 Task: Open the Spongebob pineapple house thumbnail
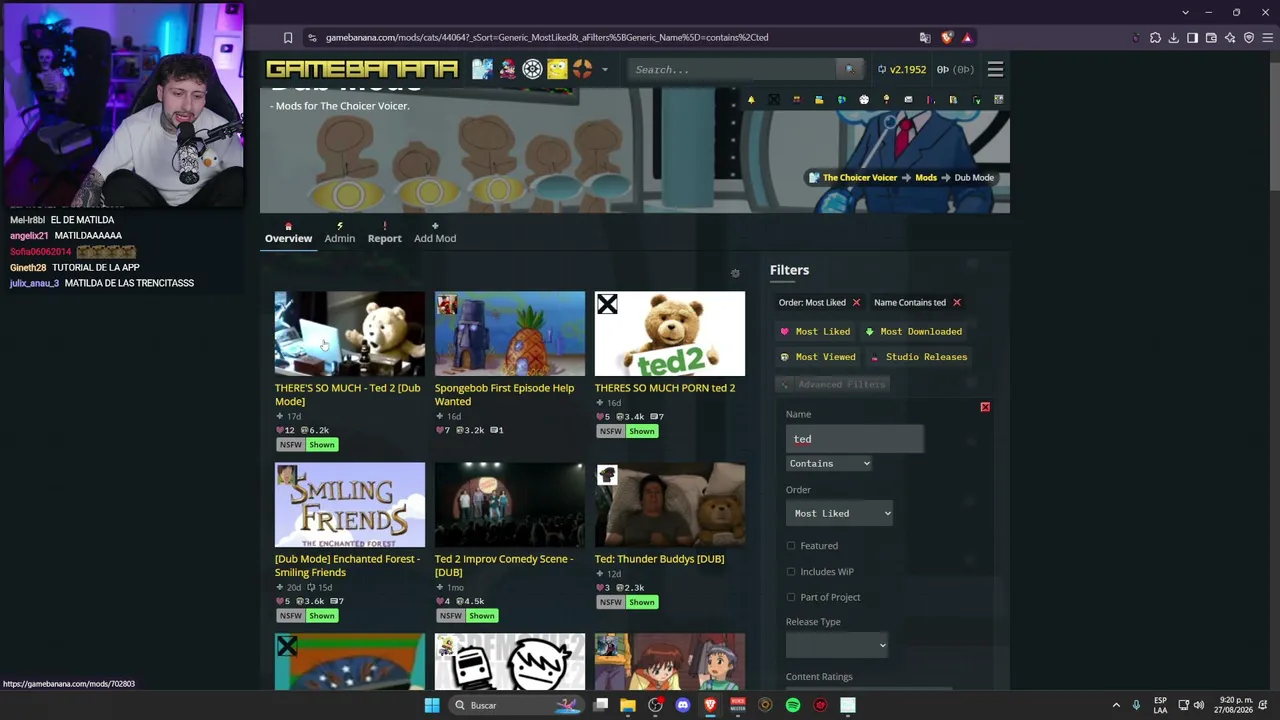click(510, 334)
